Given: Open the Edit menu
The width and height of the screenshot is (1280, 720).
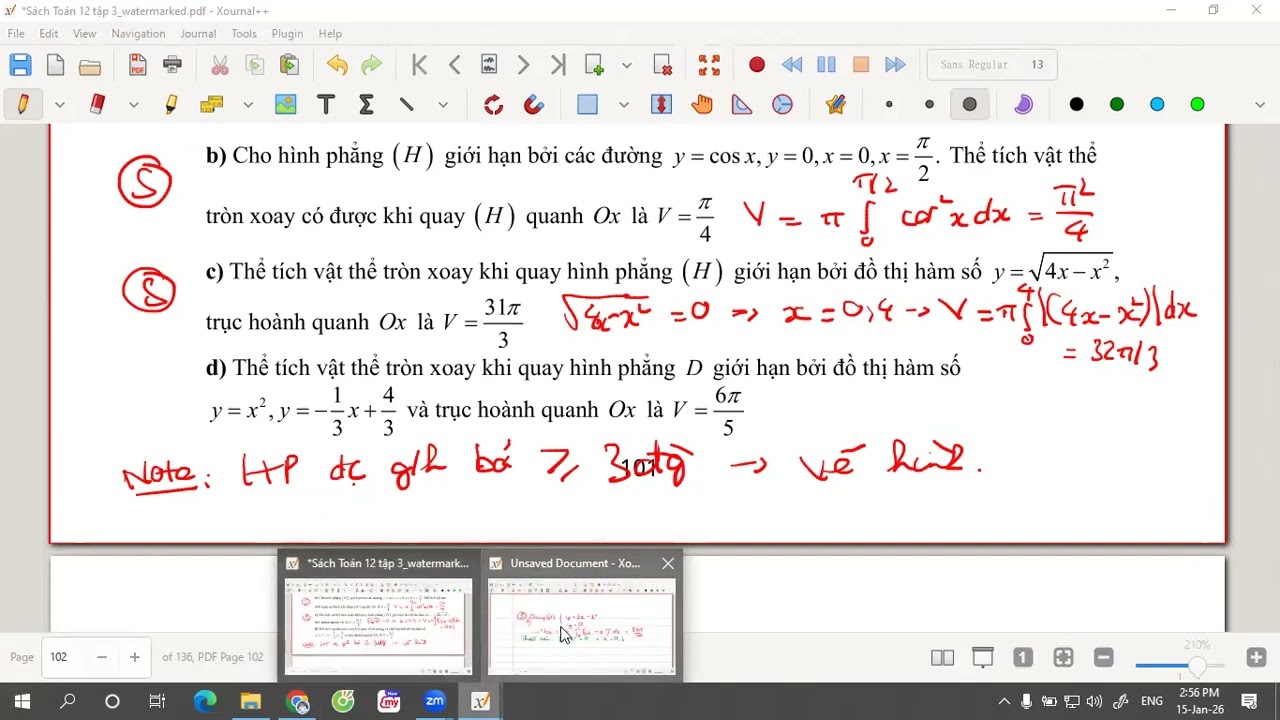Looking at the screenshot, I should (48, 33).
